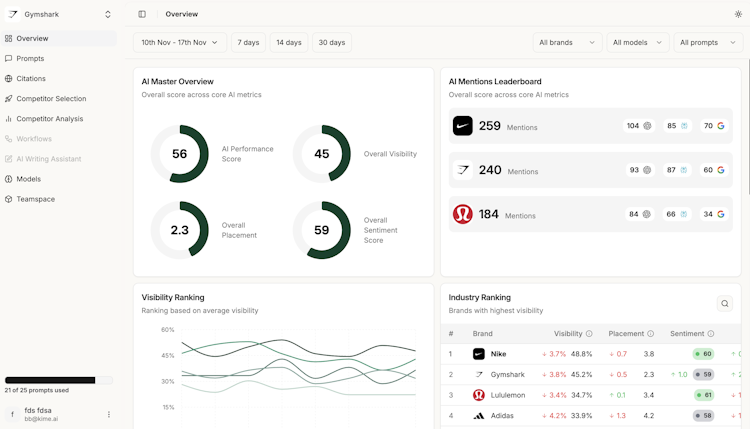Image resolution: width=750 pixels, height=429 pixels.
Task: Click the Sentiment column info icon
Action: (x=711, y=334)
